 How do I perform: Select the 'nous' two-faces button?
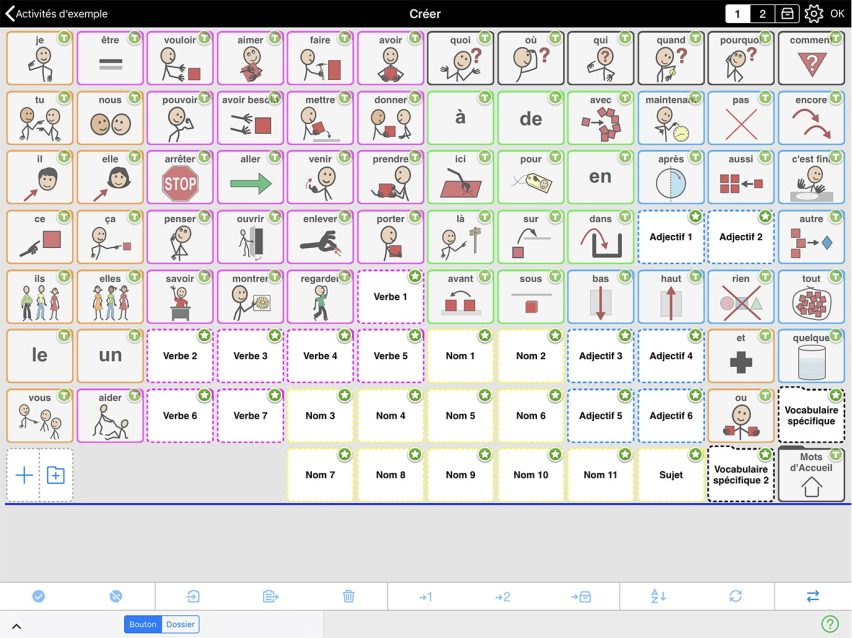pos(110,118)
